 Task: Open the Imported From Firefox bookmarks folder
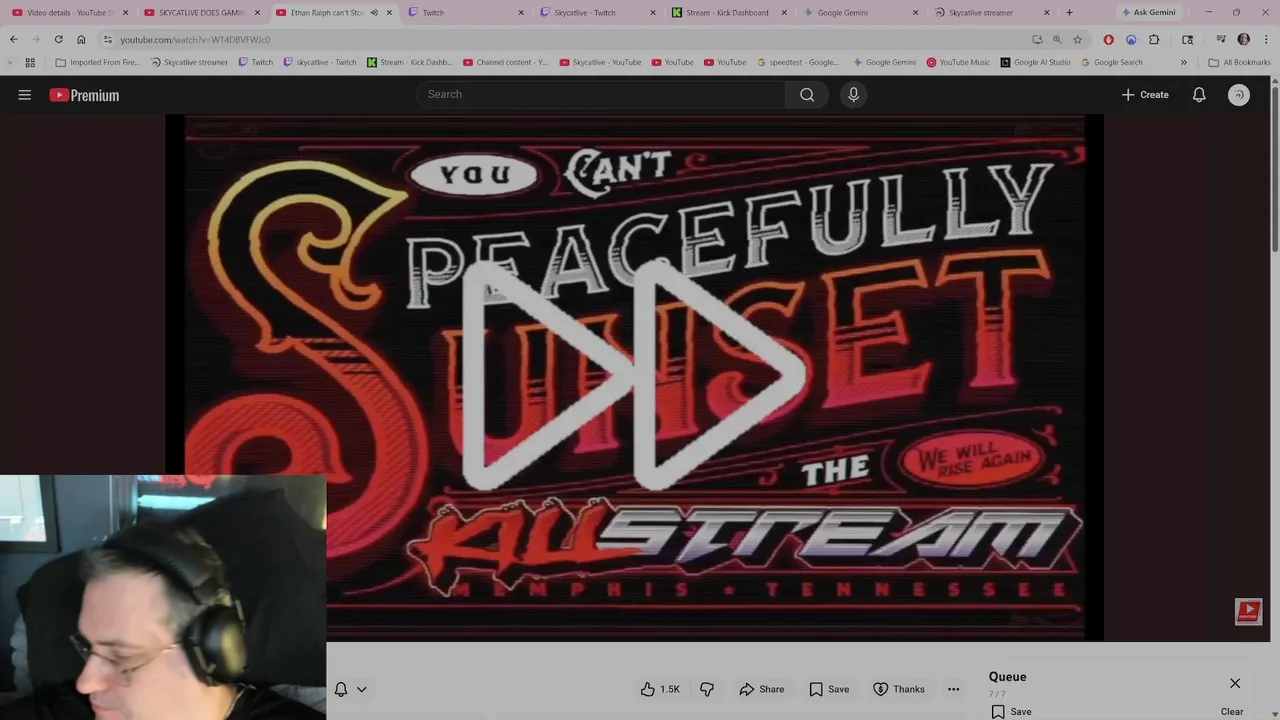(x=98, y=62)
